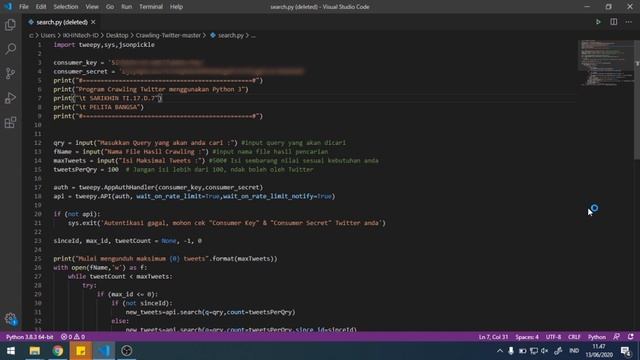Click 'tweepy.AppAuthHandler' on line 17
640x360 pixels.
pyautogui.click(x=117, y=187)
